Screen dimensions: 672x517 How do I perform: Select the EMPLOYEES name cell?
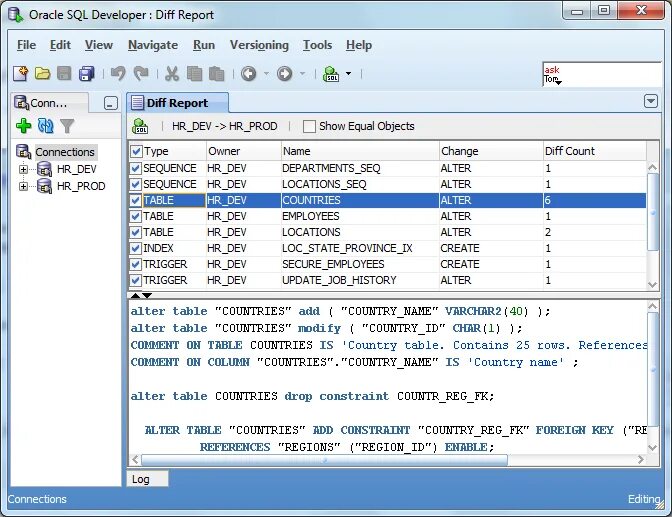point(360,216)
